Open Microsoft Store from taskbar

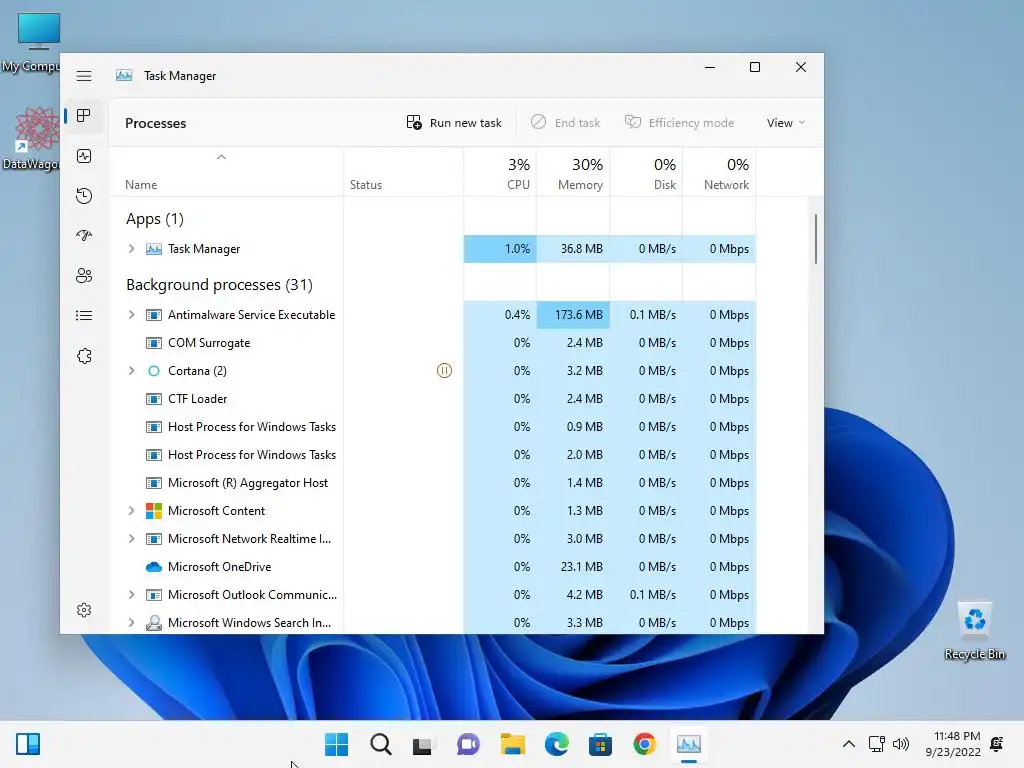pyautogui.click(x=600, y=744)
